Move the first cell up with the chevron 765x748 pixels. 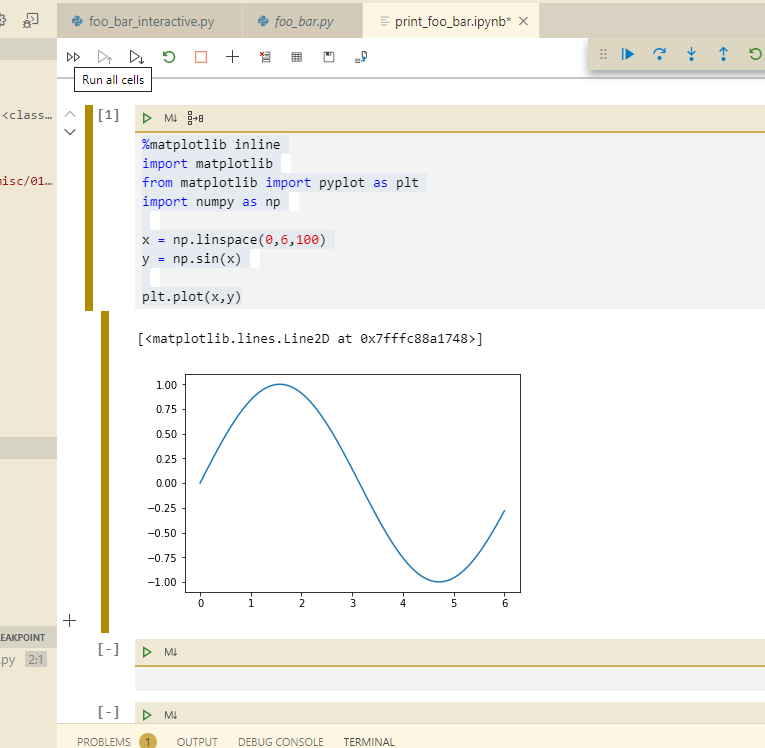[70, 114]
